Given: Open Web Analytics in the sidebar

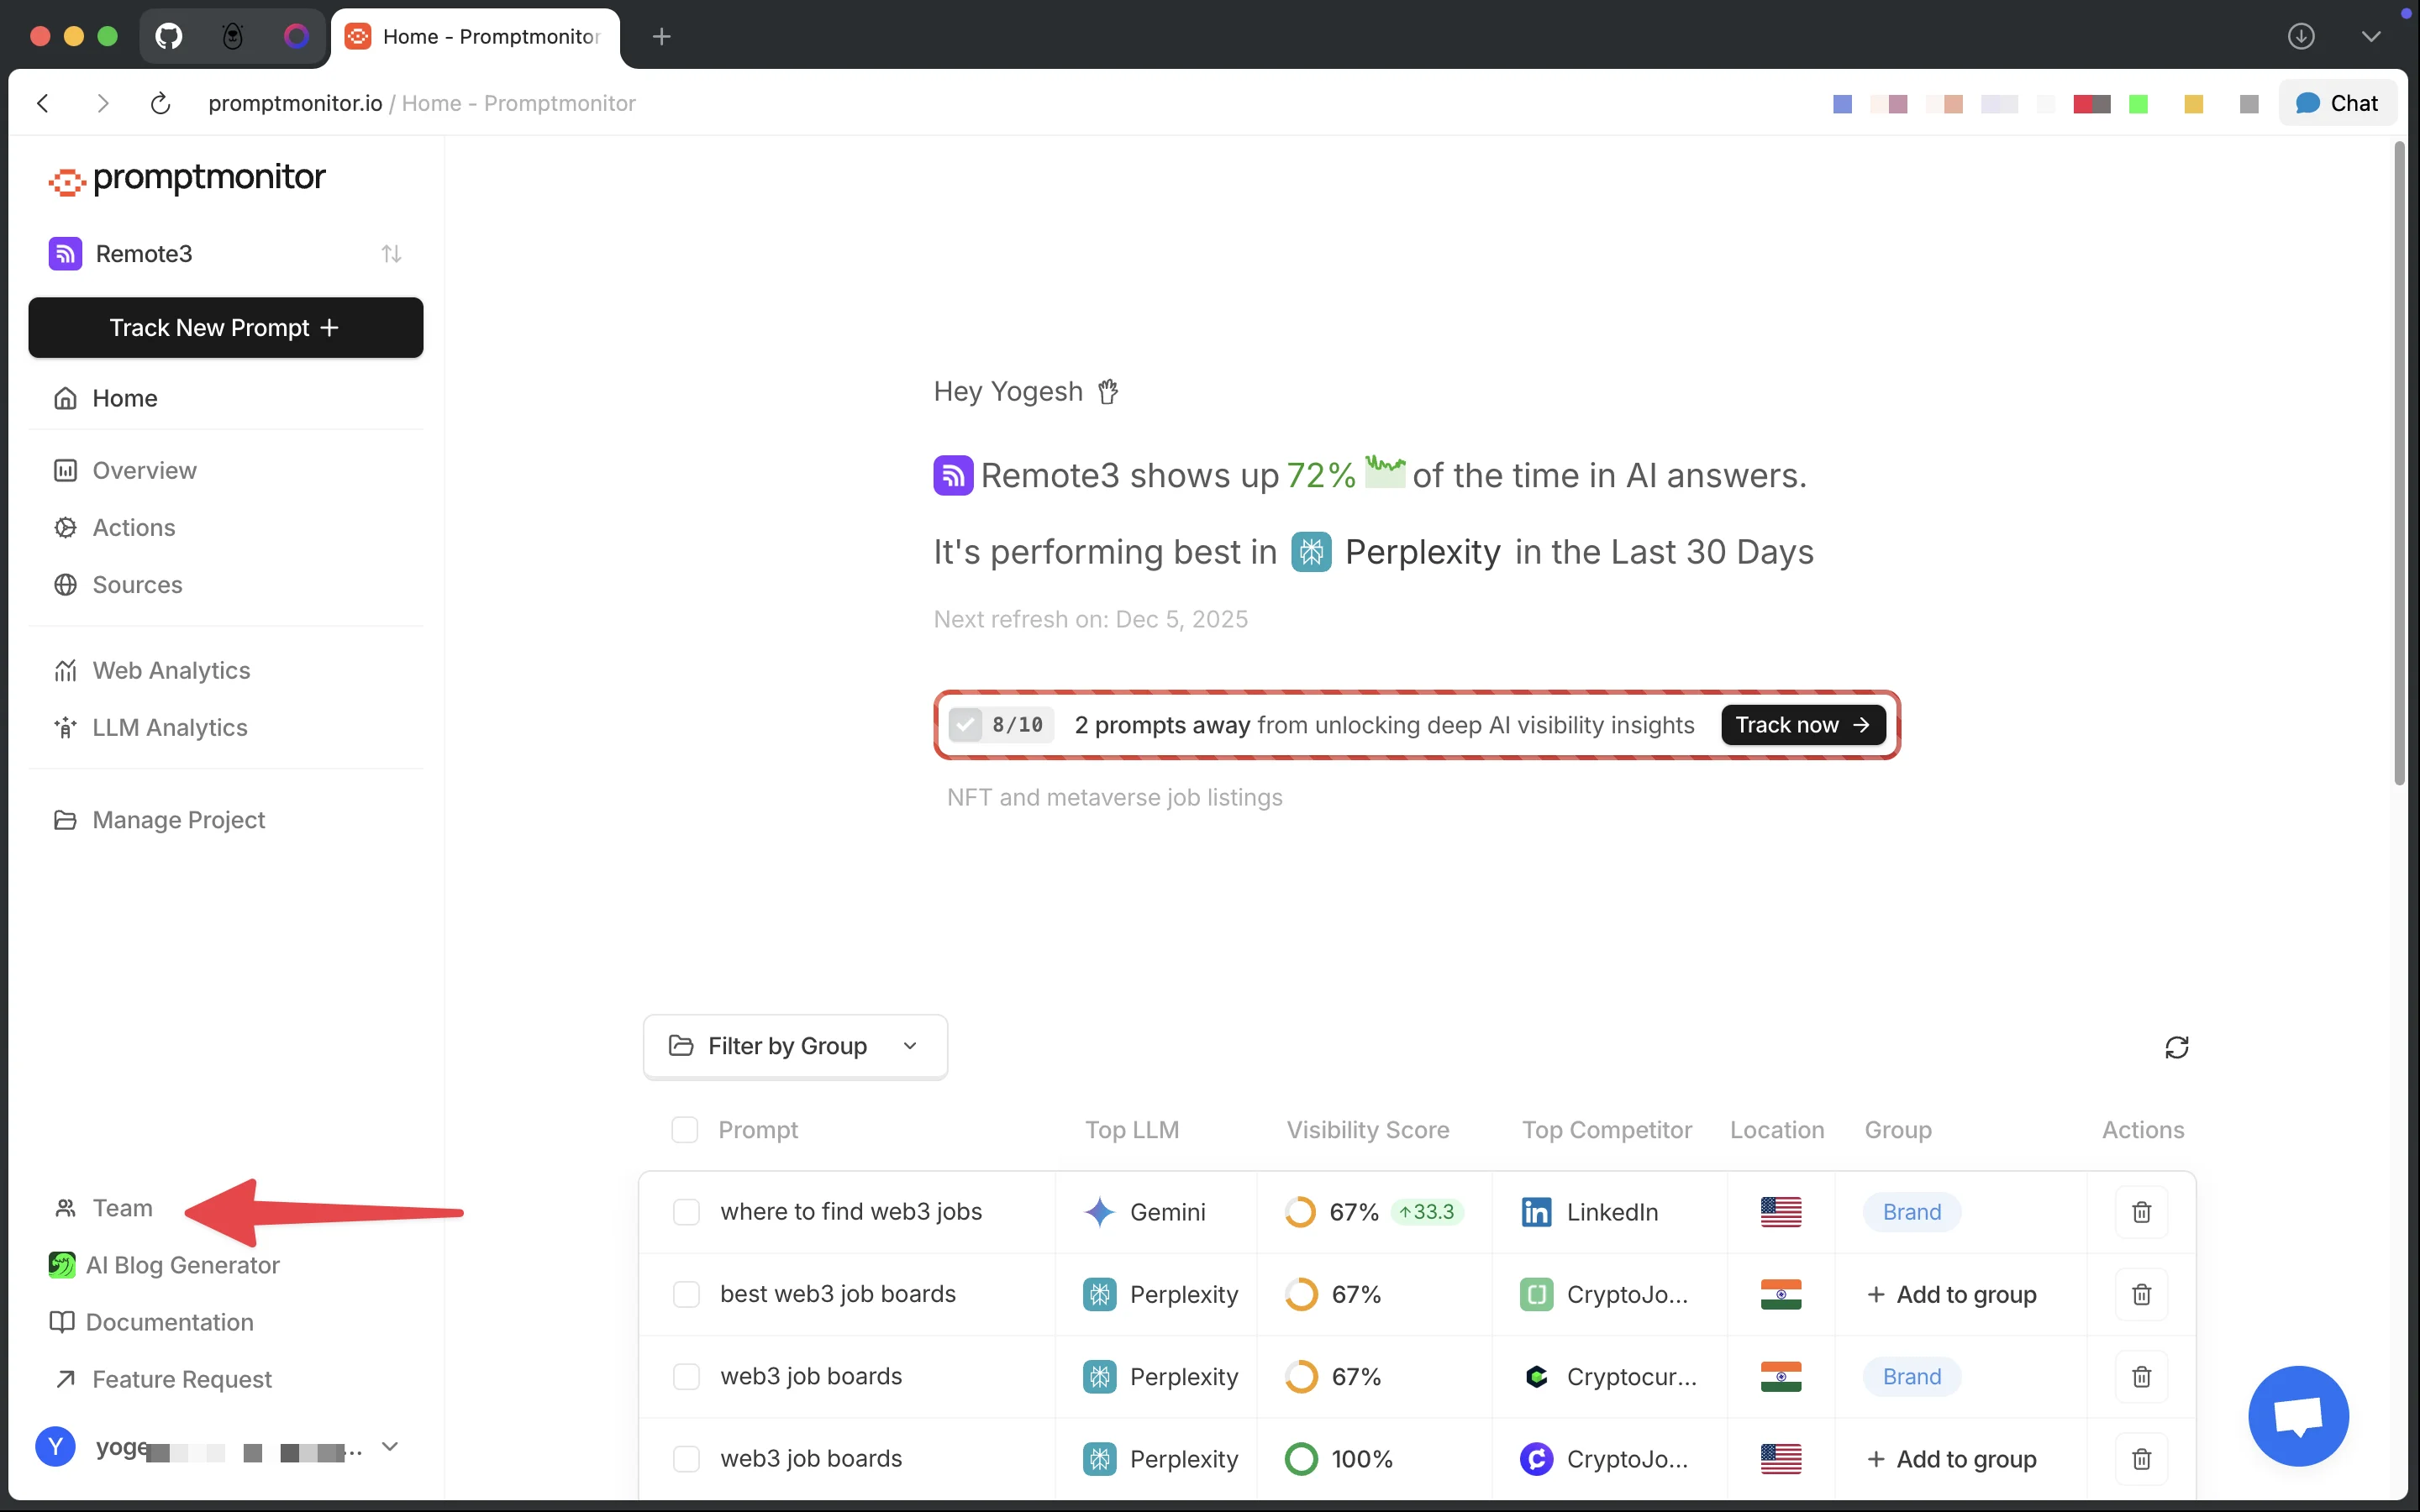Looking at the screenshot, I should coord(171,670).
